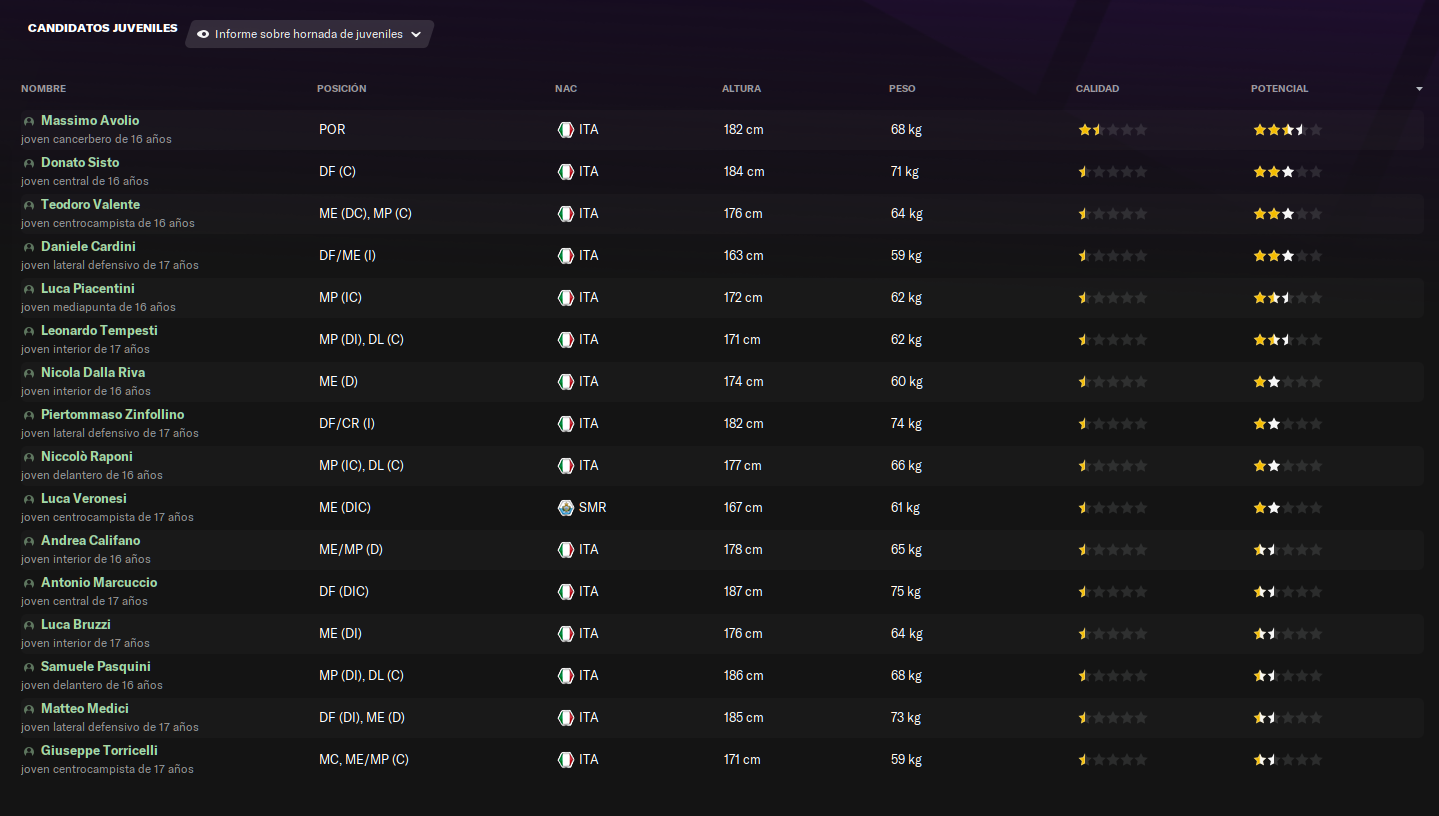Click the player icon beside Teodoro Valente
The width and height of the screenshot is (1439, 816).
point(29,205)
